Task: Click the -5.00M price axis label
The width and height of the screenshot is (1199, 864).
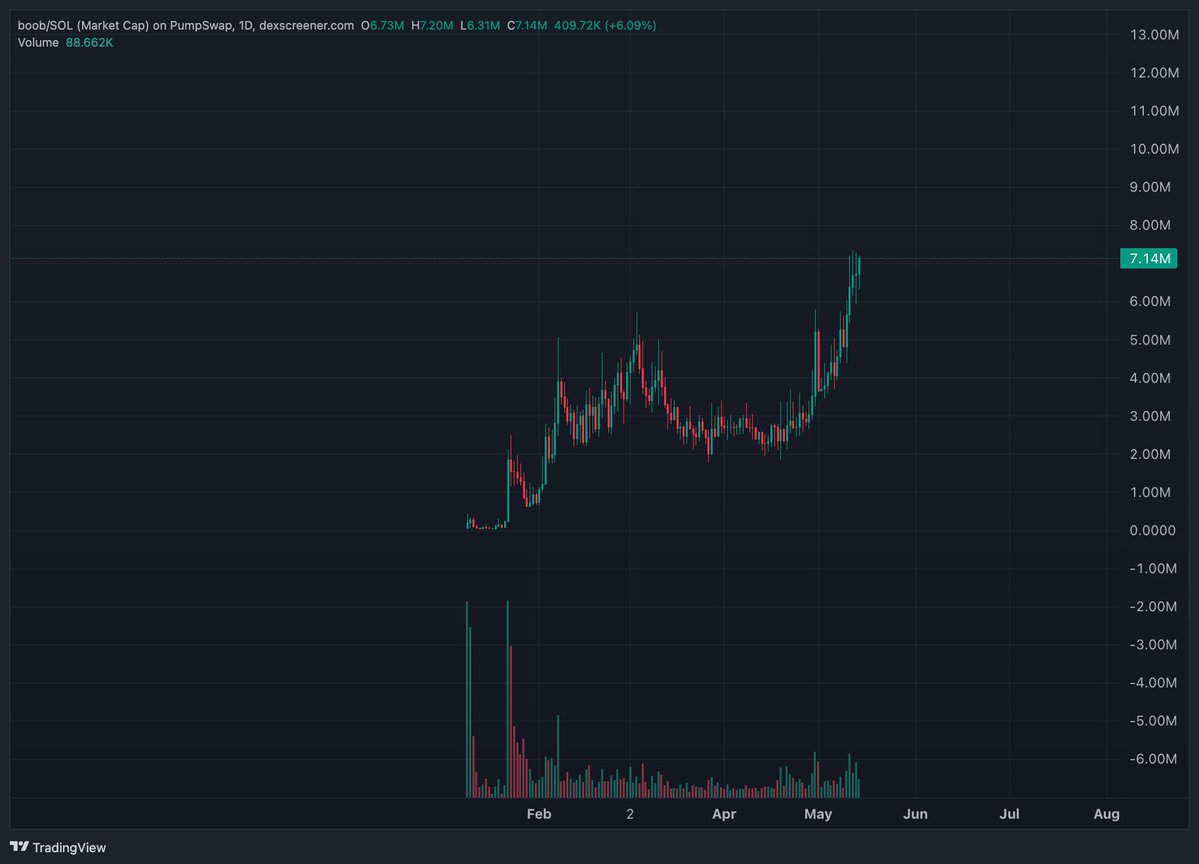Action: 1153,721
